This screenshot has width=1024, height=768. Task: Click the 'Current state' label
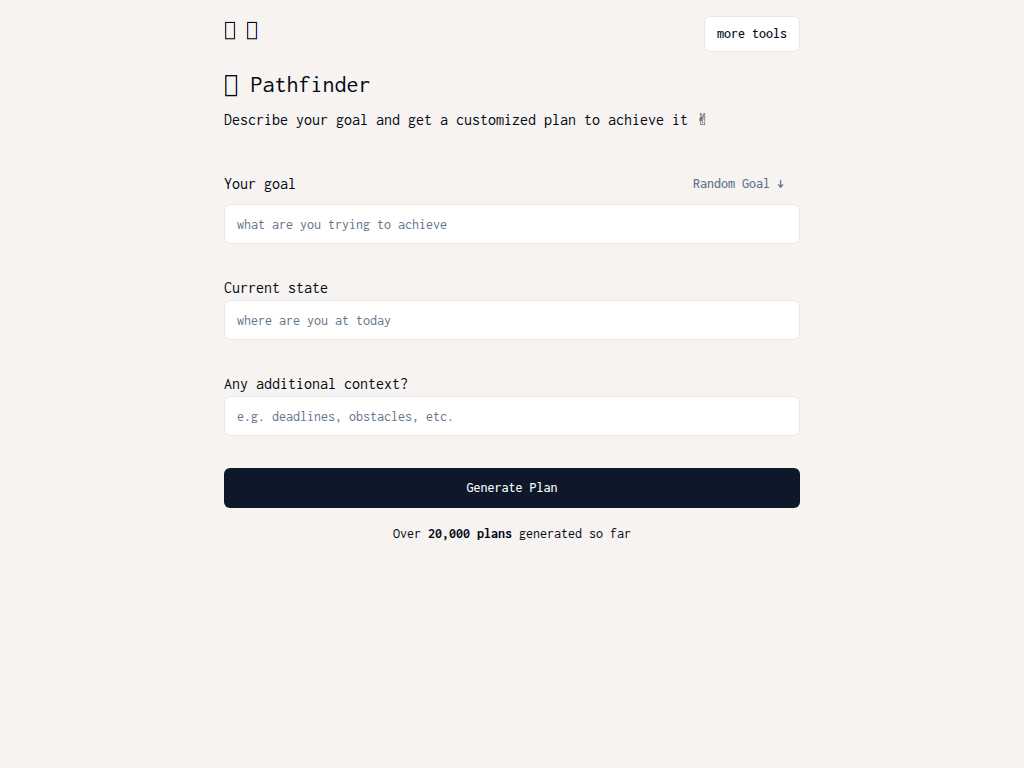point(276,288)
